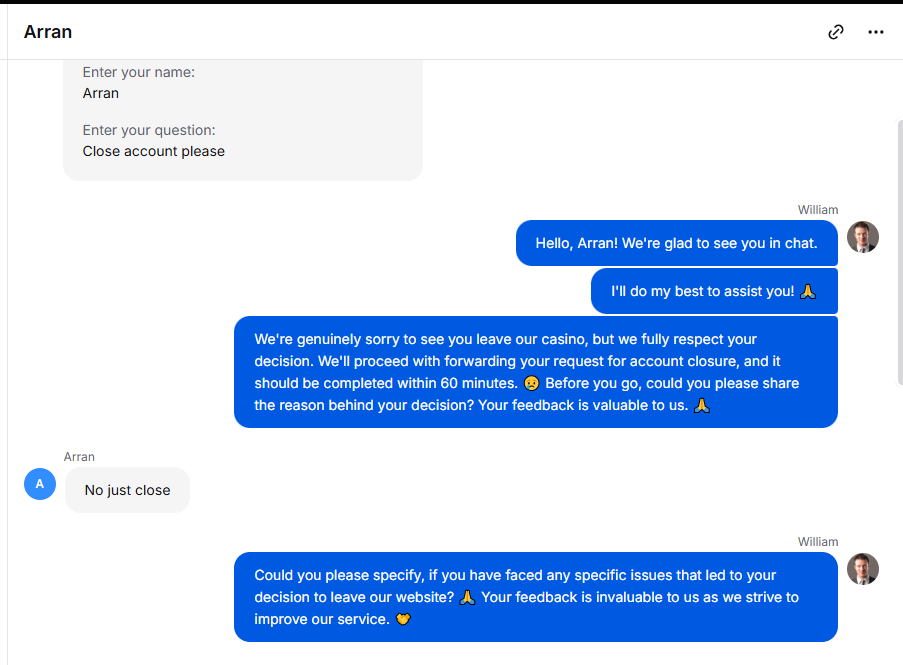Click the praying hands emoji in assist message
Image resolution: width=903 pixels, height=665 pixels.
[x=807, y=291]
